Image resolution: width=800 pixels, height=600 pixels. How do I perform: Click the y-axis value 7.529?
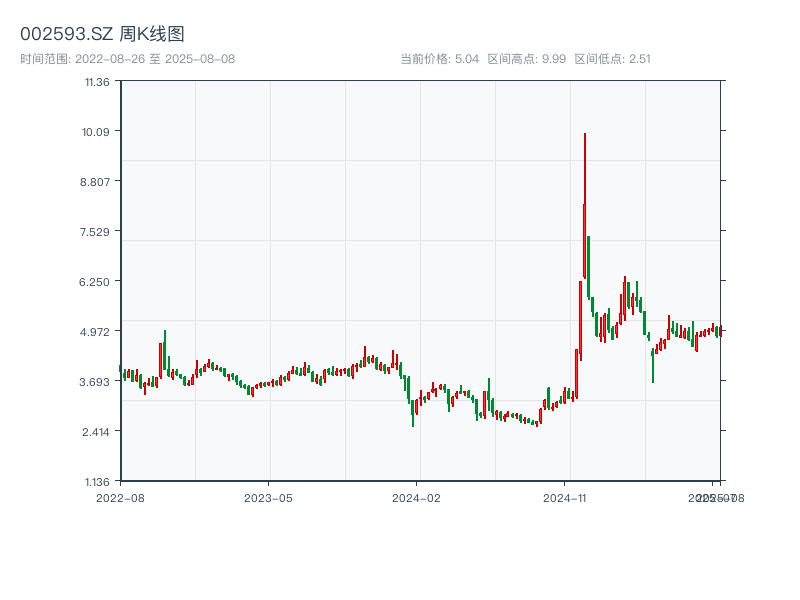(94, 232)
